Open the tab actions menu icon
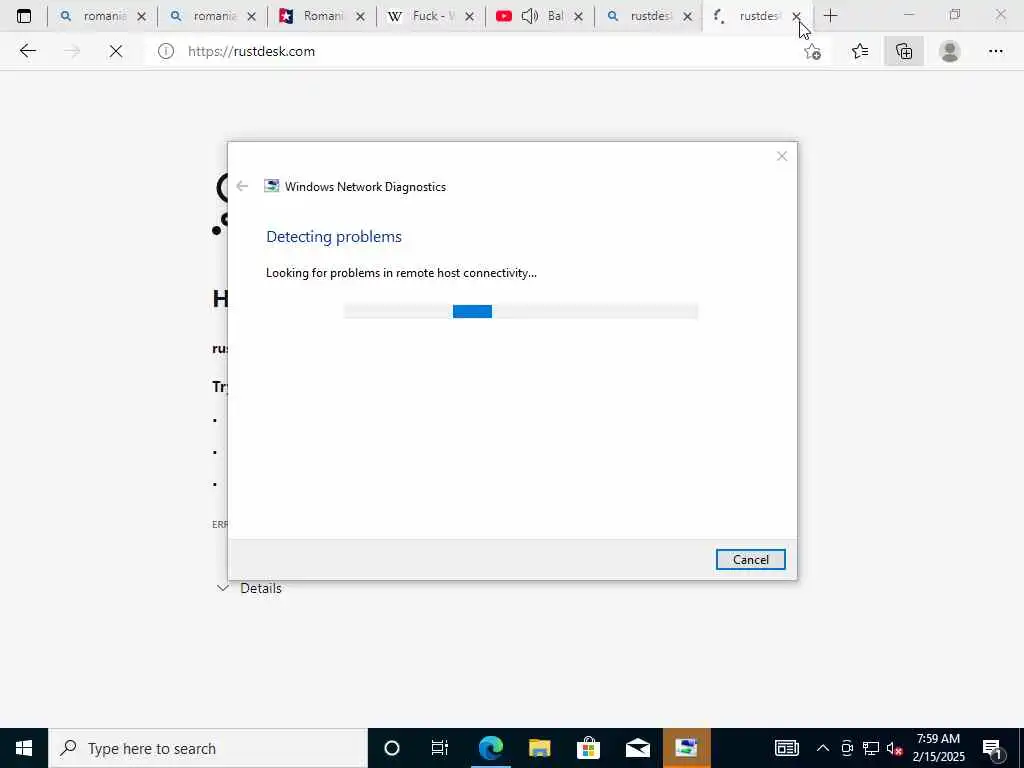Screen dimensions: 1024x768 pos(24,16)
